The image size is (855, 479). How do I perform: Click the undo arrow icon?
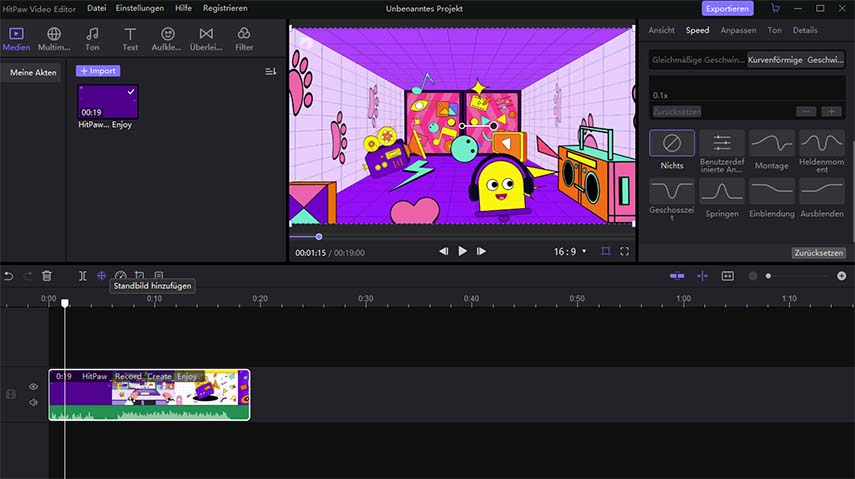point(9,275)
